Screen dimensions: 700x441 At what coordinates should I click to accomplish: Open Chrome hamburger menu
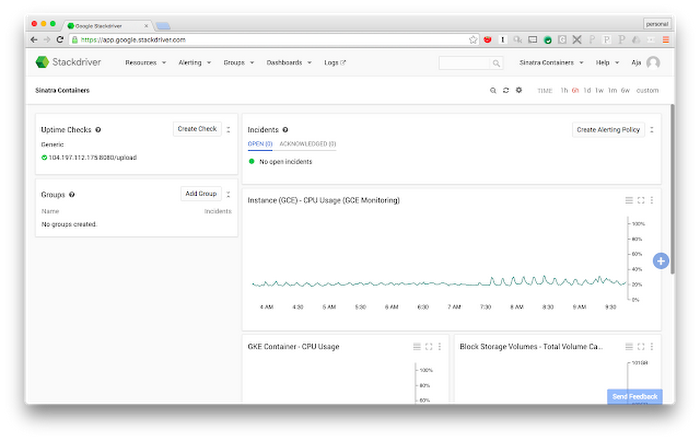[666, 40]
